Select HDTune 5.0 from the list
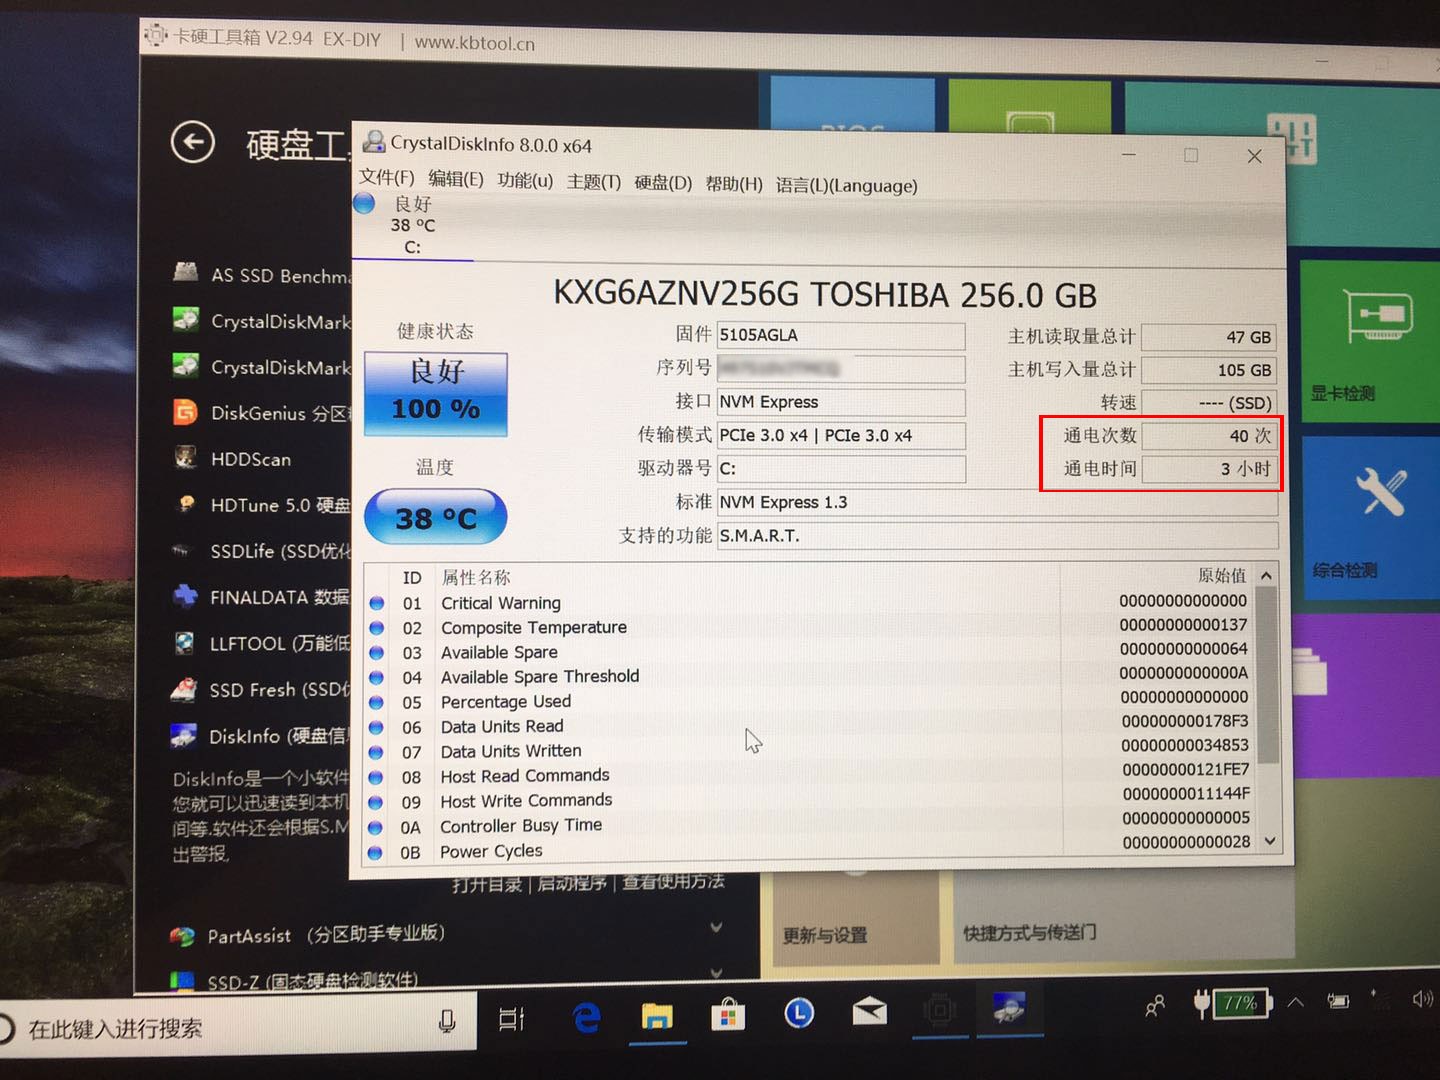This screenshot has height=1080, width=1440. coord(262,505)
